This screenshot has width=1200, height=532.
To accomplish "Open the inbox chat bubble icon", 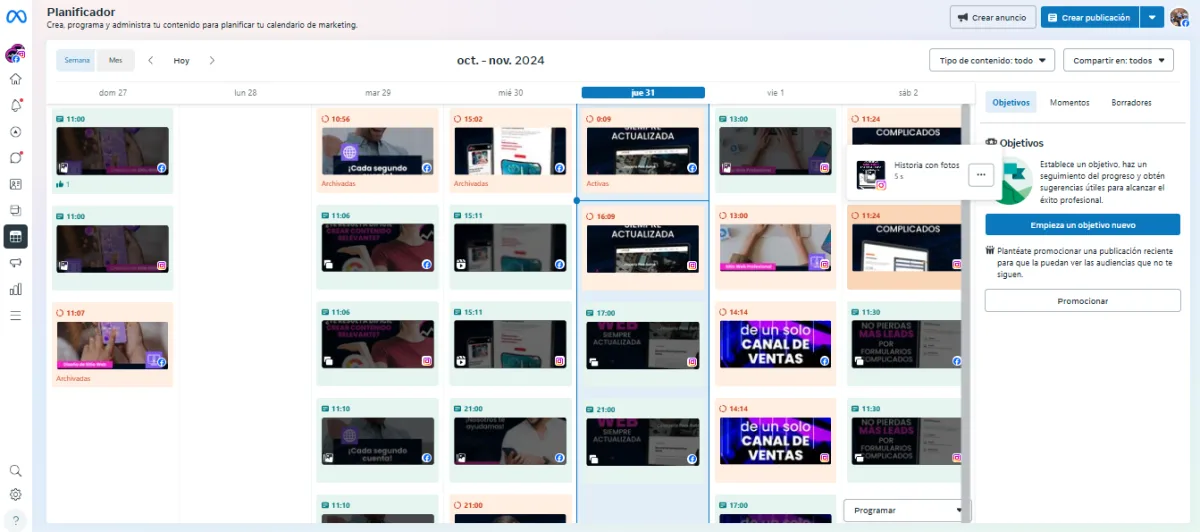I will (15, 158).
